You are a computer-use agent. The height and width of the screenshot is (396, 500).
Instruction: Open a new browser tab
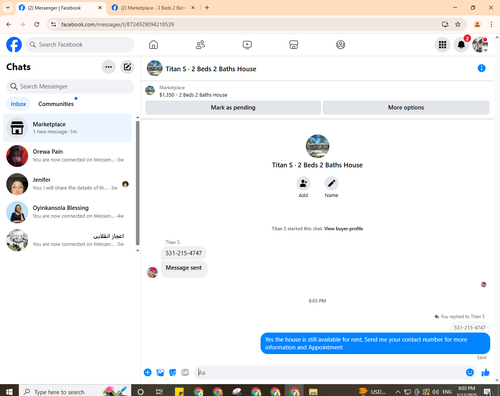pyautogui.click(x=207, y=8)
